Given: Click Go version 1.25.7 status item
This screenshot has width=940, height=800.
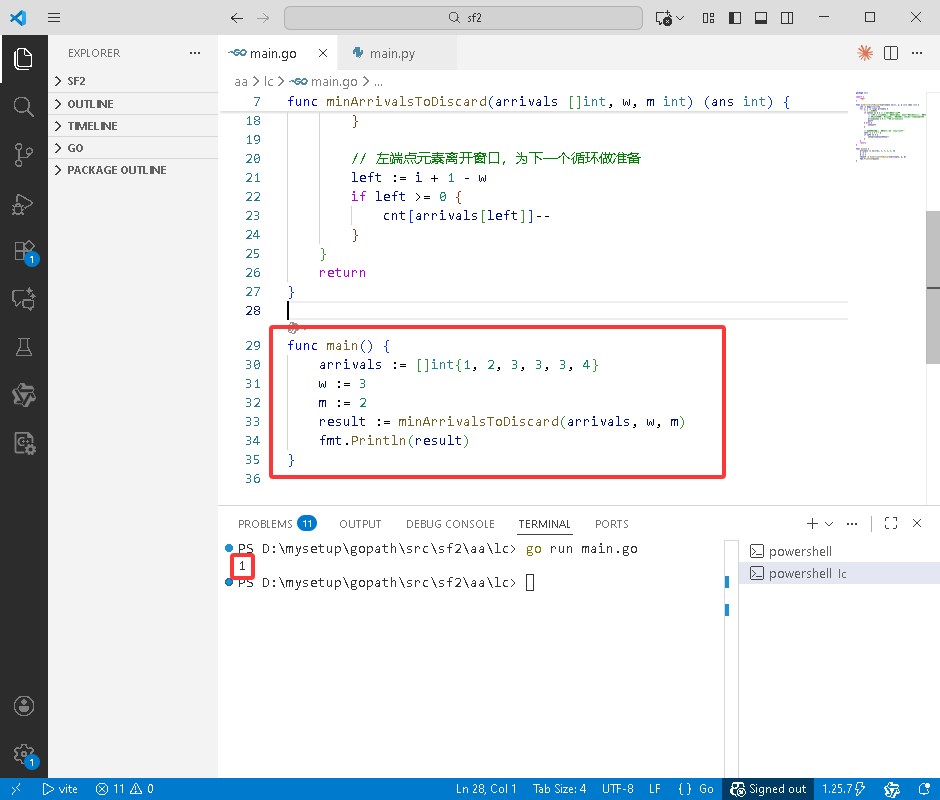Looking at the screenshot, I should 843,789.
